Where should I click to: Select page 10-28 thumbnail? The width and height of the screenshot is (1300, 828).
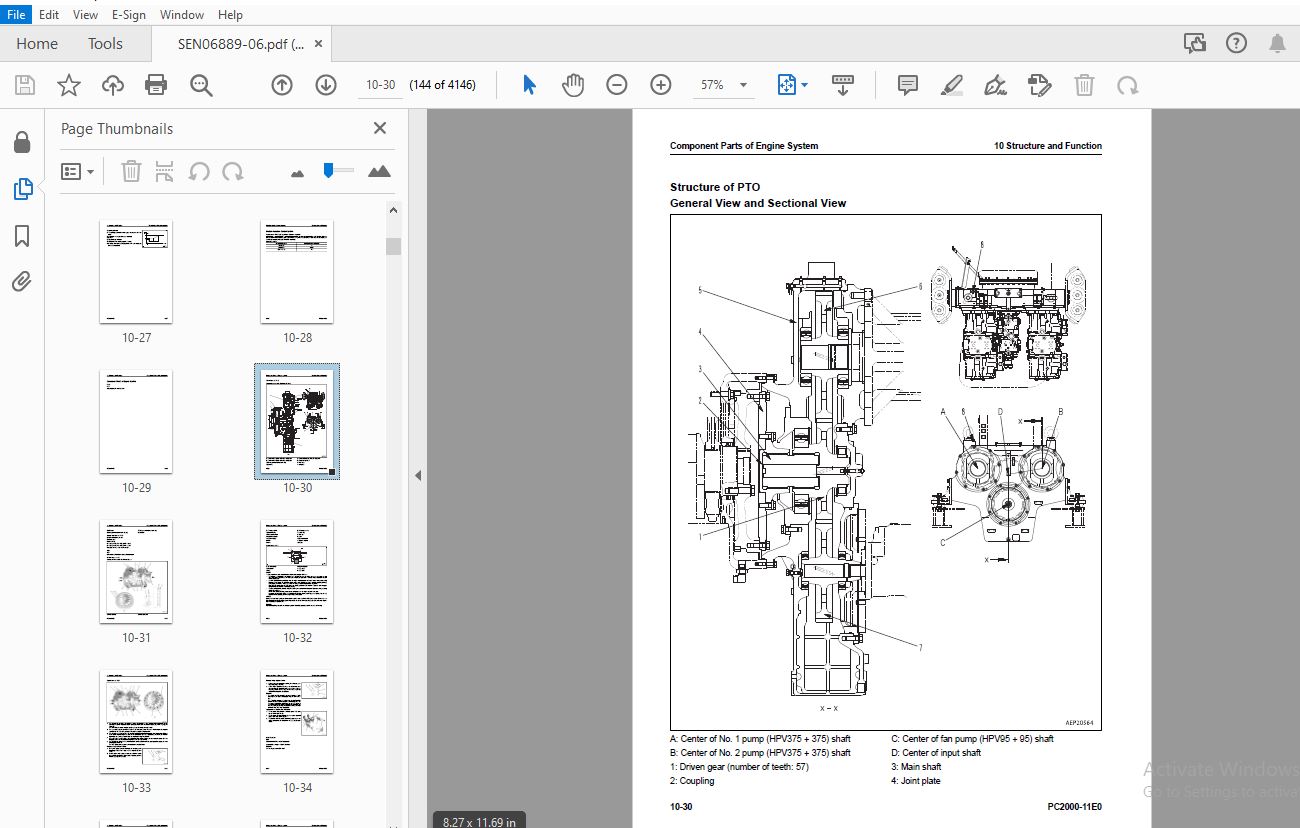coord(297,272)
